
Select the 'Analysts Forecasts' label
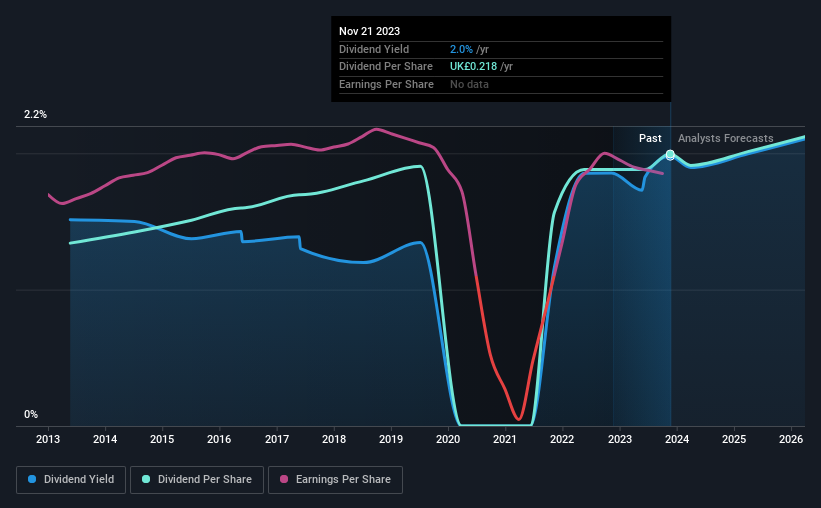click(x=725, y=138)
